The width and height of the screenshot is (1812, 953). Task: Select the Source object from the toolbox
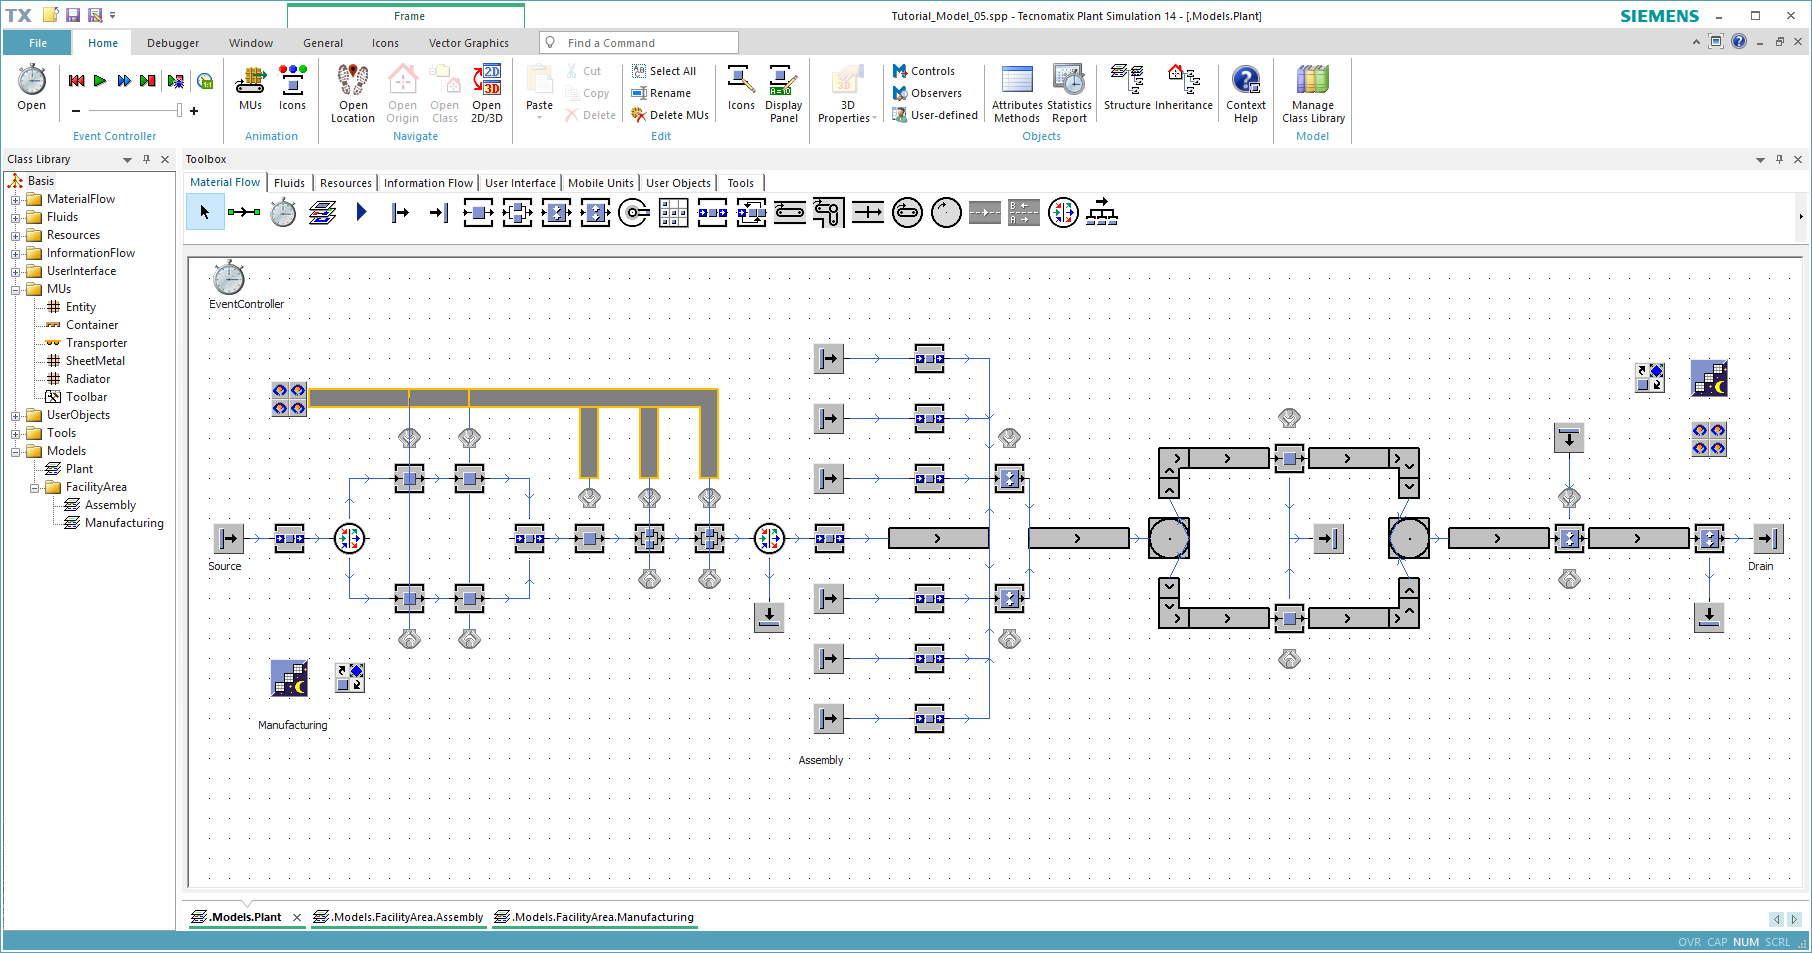click(400, 212)
